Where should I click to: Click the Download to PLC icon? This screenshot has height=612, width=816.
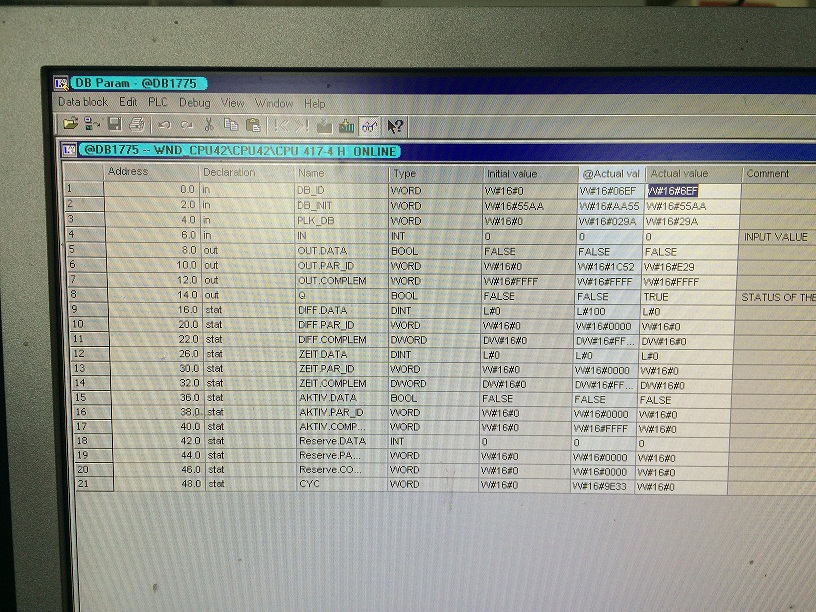point(325,126)
